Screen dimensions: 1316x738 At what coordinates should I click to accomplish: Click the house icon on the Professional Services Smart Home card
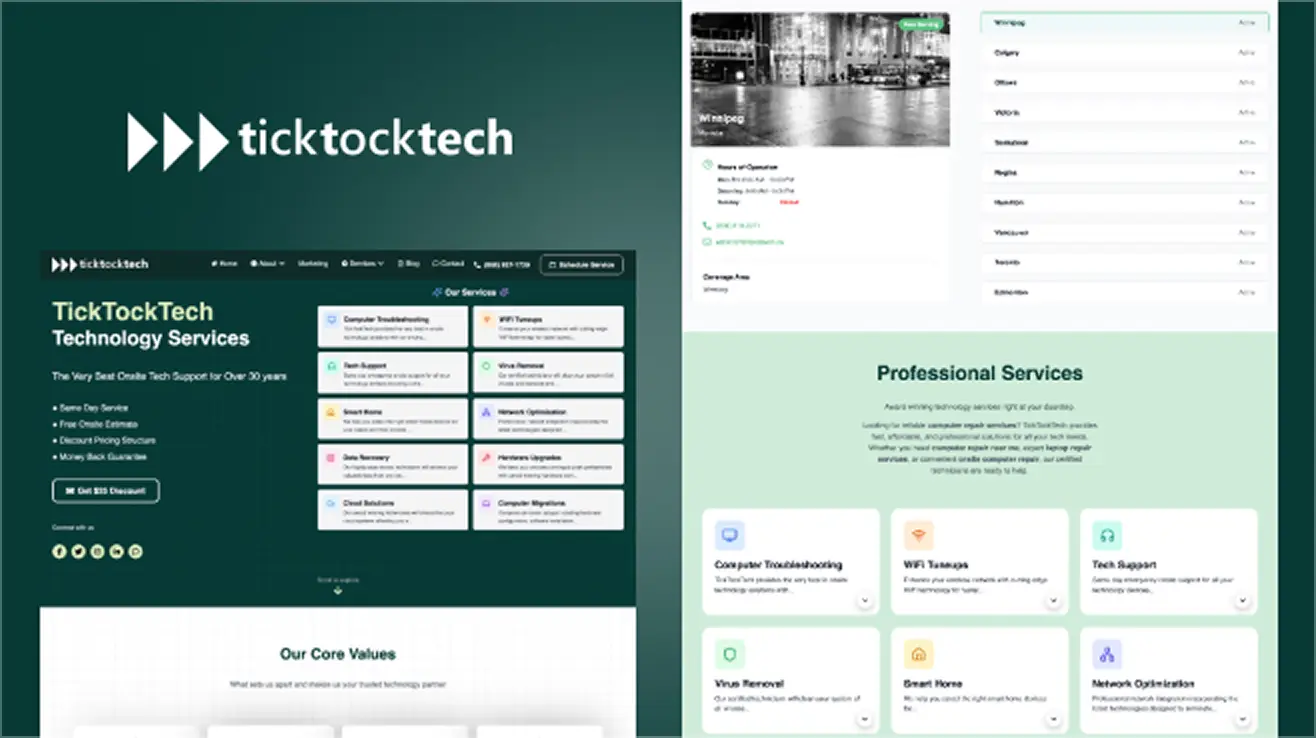918,655
